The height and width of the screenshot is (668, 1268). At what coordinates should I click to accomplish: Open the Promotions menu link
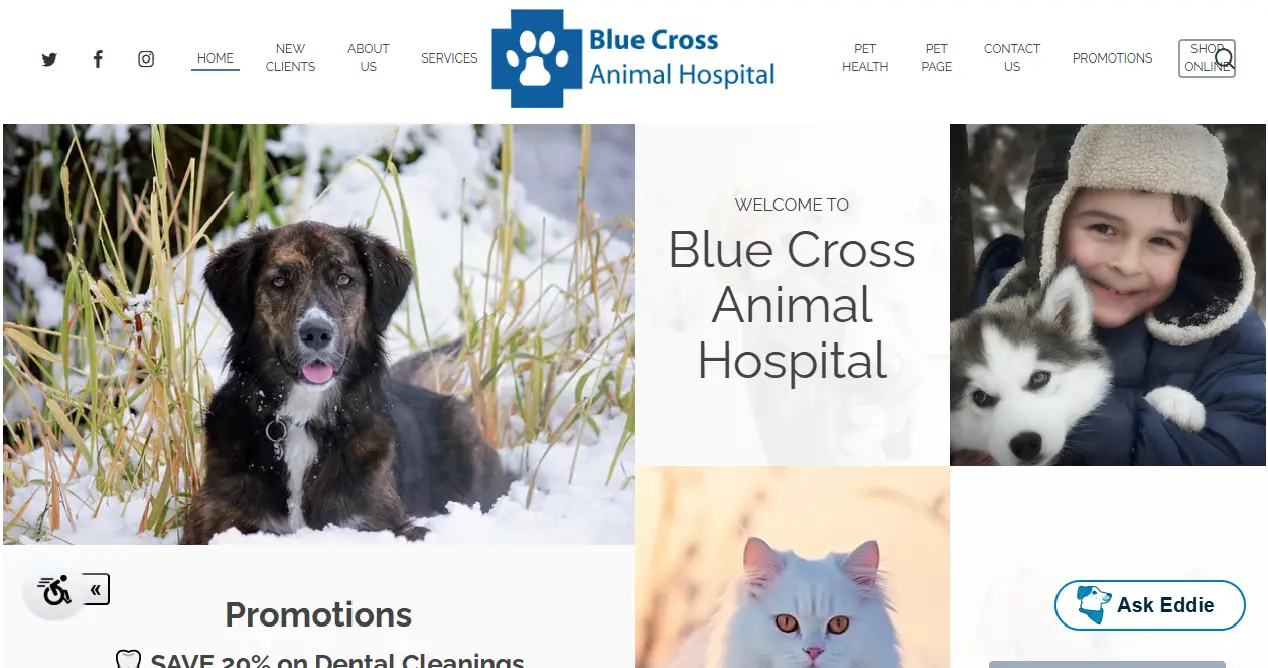click(x=1112, y=59)
